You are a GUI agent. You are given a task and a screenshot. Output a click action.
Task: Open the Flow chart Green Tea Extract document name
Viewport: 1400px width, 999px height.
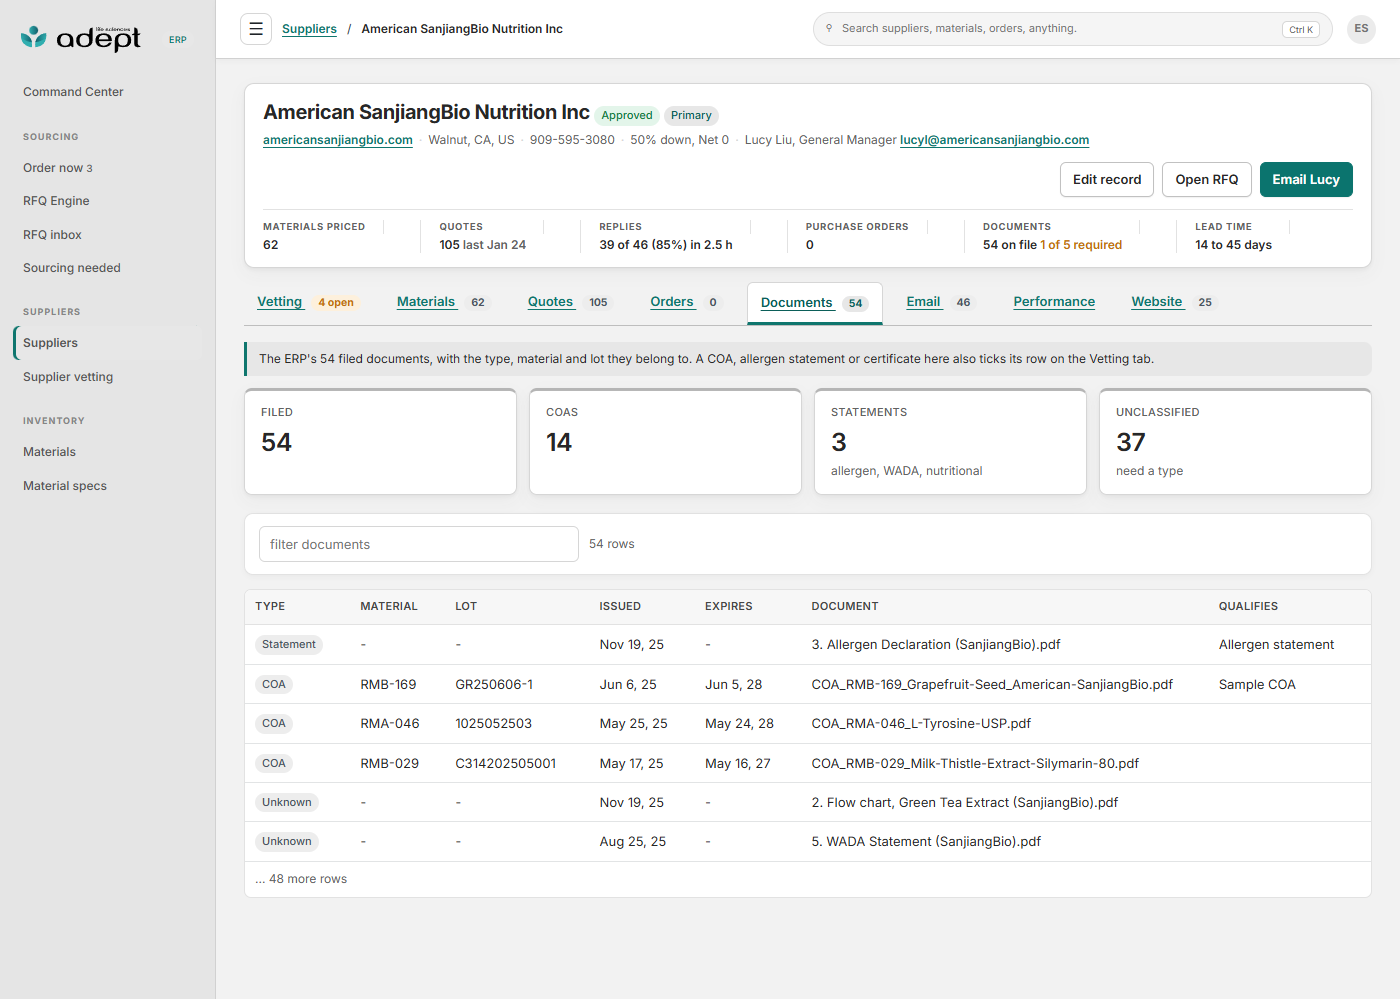[965, 803]
